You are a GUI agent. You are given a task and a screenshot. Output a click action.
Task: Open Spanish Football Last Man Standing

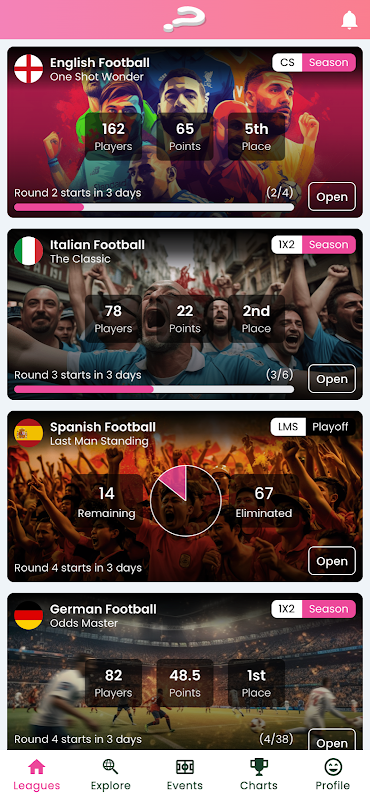click(x=332, y=561)
